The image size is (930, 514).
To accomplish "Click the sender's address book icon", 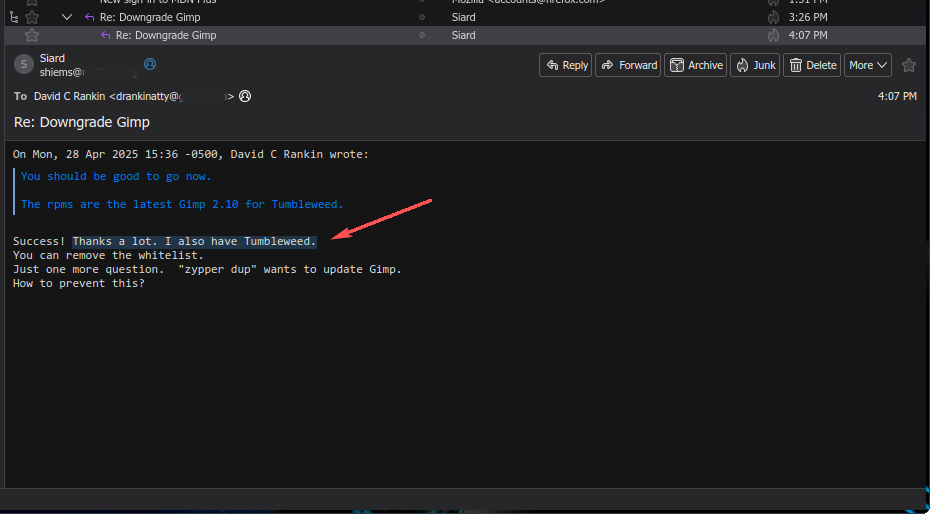I will tap(150, 64).
